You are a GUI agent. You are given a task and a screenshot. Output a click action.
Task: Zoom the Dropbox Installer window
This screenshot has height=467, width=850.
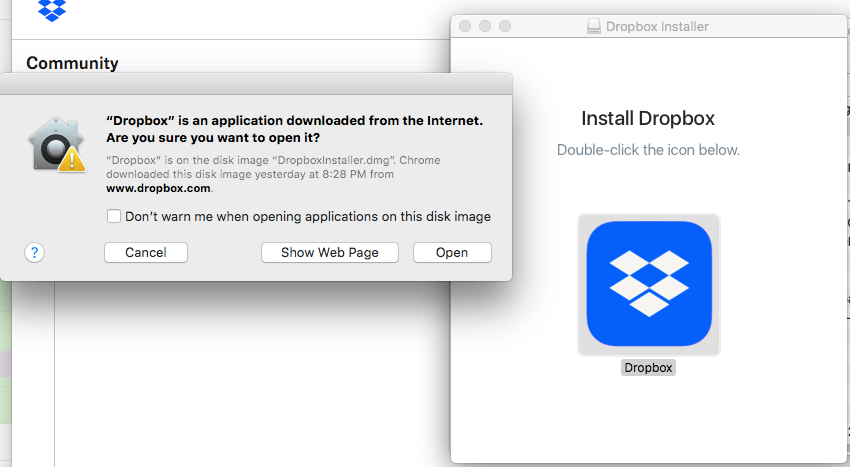tap(505, 26)
